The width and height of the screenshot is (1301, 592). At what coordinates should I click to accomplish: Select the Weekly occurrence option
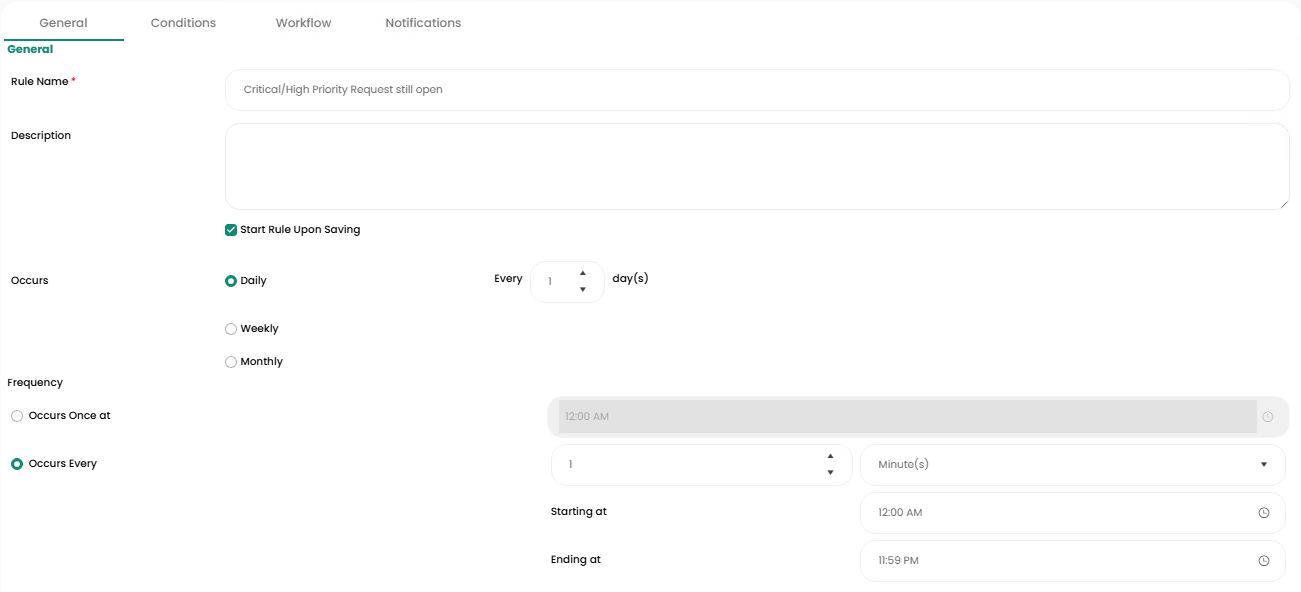pos(231,329)
